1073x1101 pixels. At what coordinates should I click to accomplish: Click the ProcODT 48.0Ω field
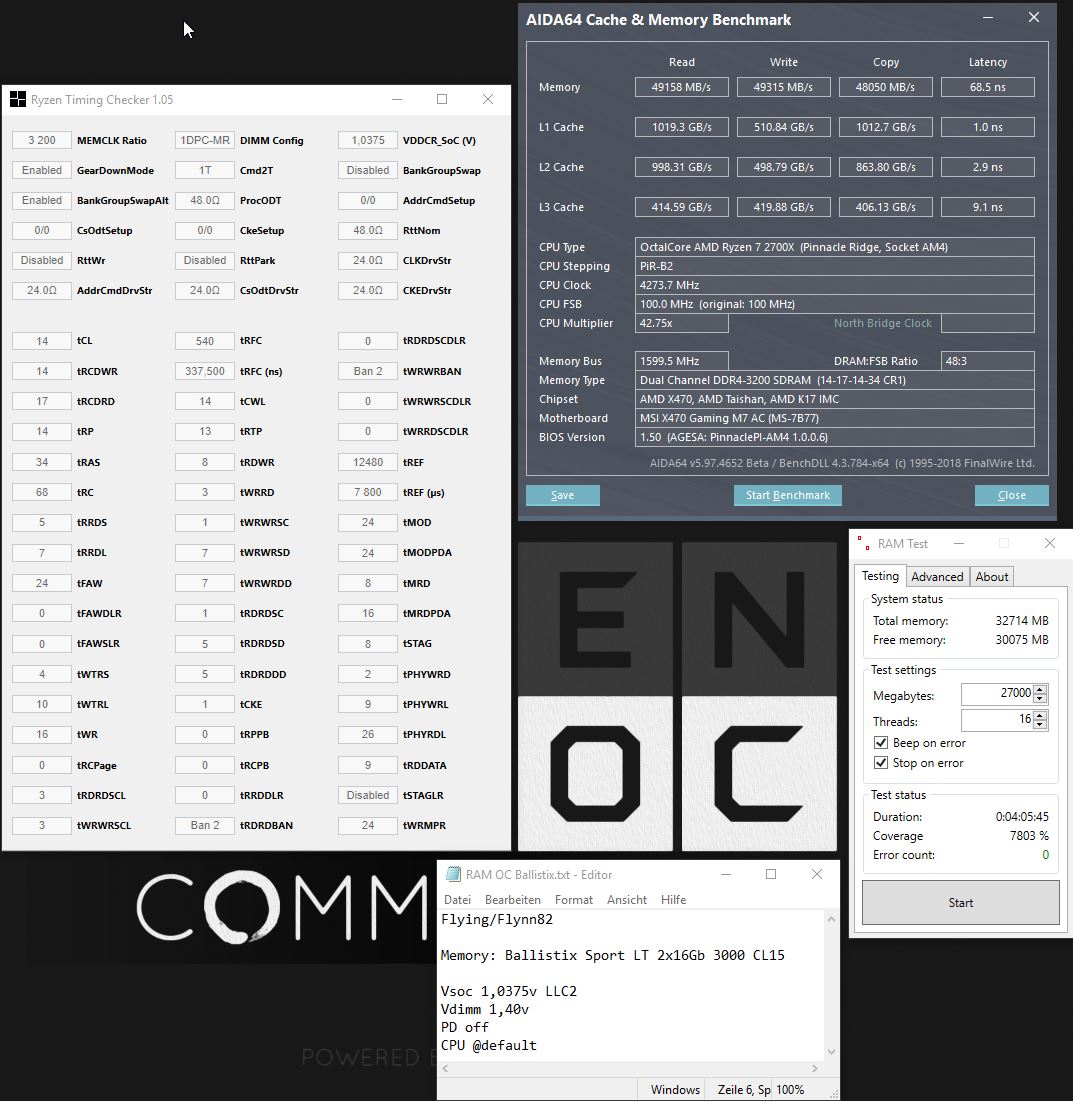[x=204, y=201]
